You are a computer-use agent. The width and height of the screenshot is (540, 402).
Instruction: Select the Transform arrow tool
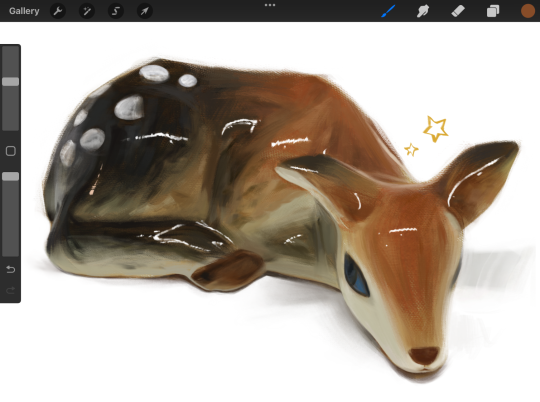(145, 11)
